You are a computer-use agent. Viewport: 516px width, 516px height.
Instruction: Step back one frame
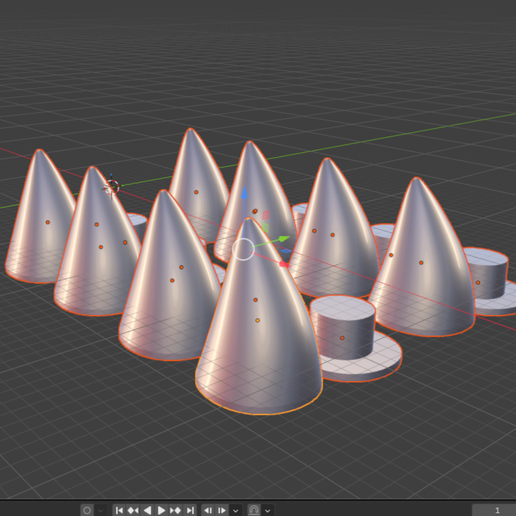[208, 510]
